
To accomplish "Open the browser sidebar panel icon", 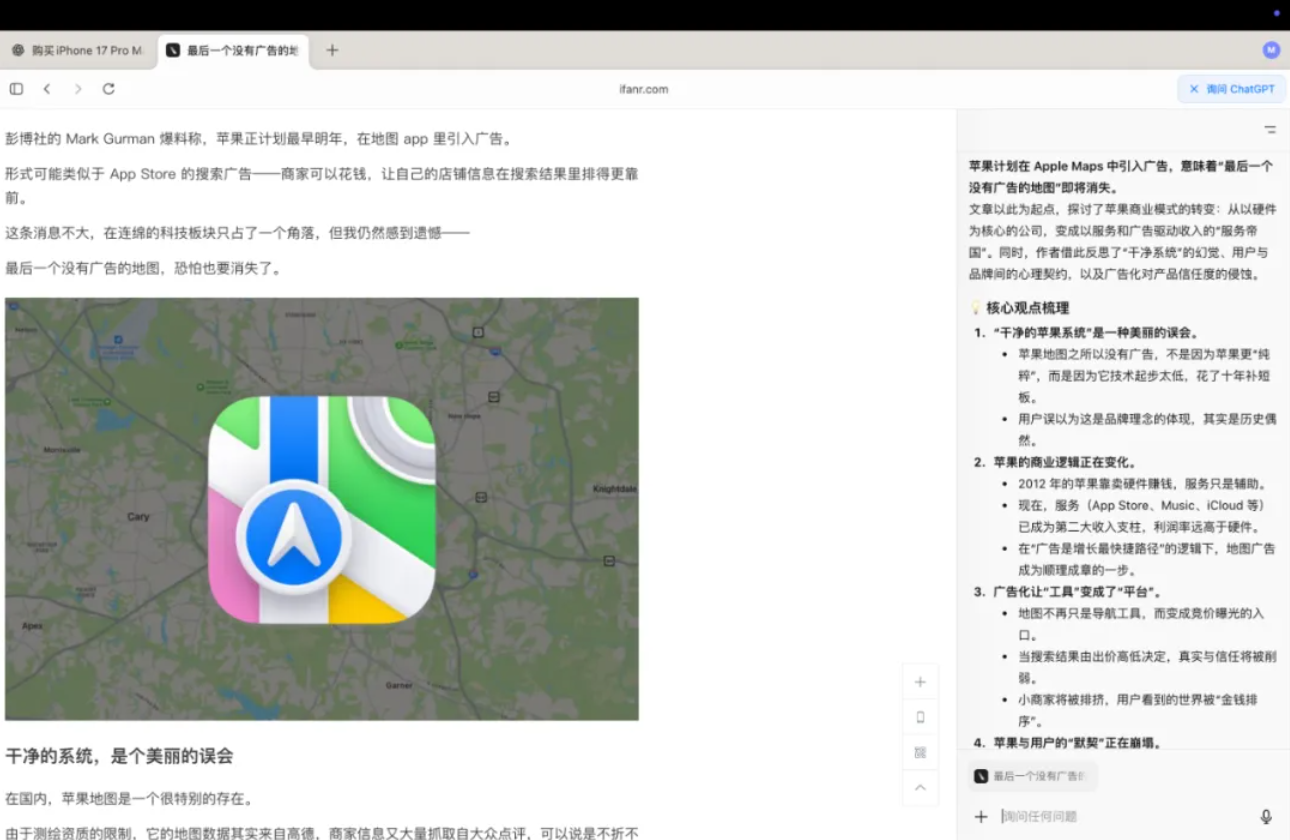I will (x=15, y=88).
